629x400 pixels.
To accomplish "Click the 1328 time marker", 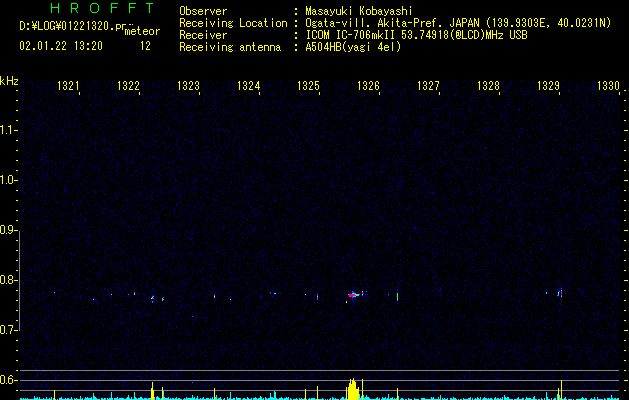I will coord(488,86).
